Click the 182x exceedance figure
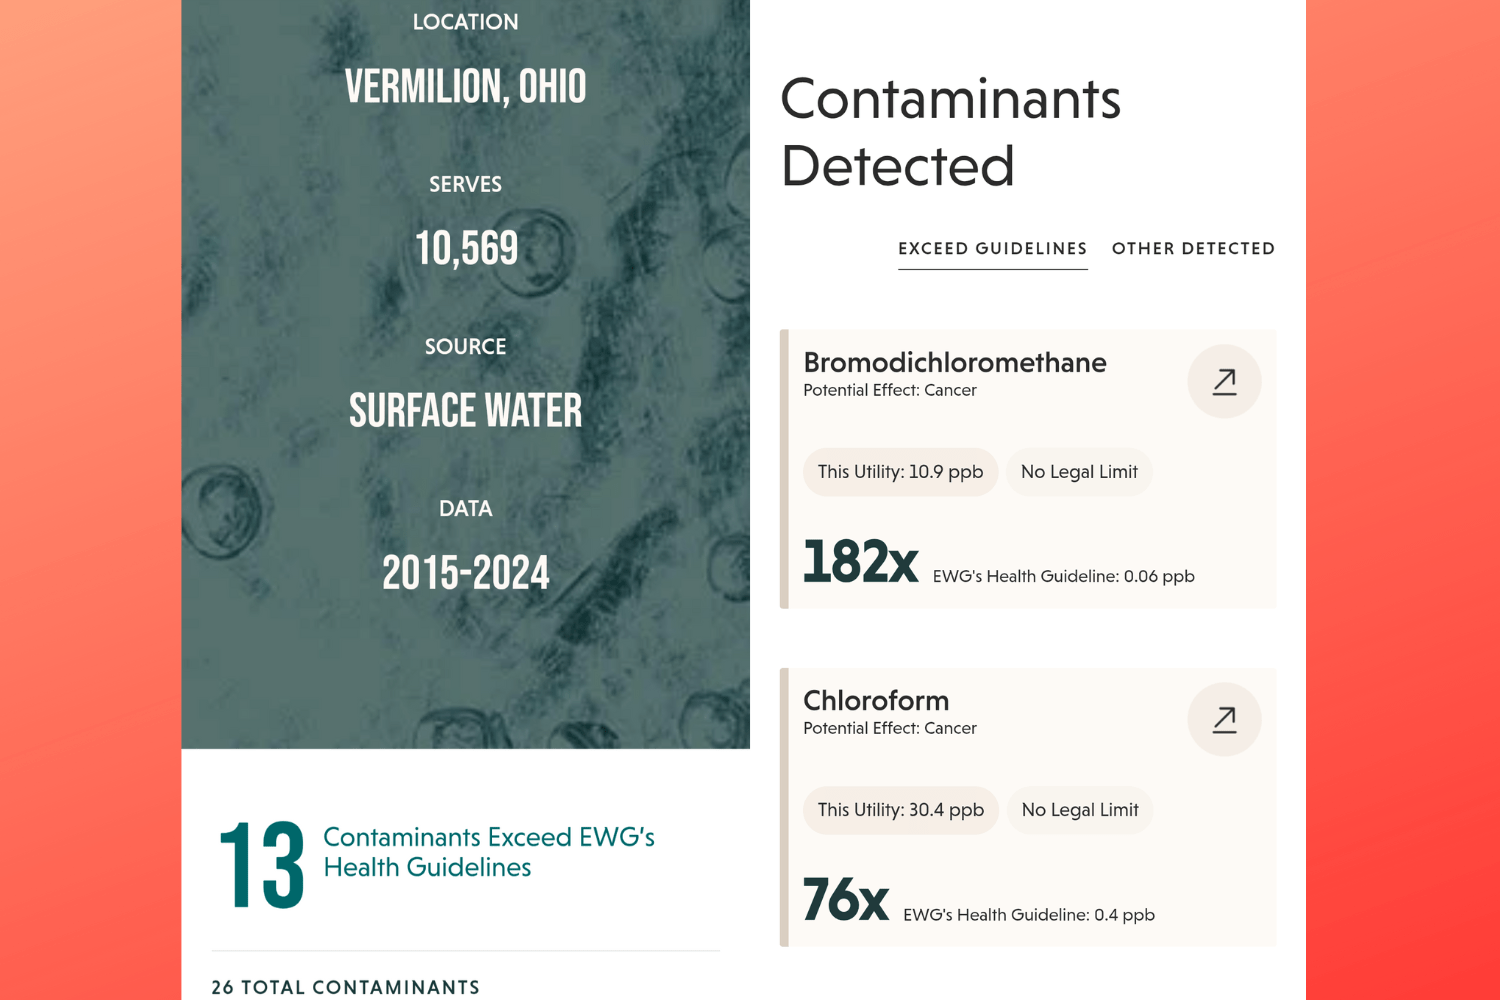 (x=860, y=562)
